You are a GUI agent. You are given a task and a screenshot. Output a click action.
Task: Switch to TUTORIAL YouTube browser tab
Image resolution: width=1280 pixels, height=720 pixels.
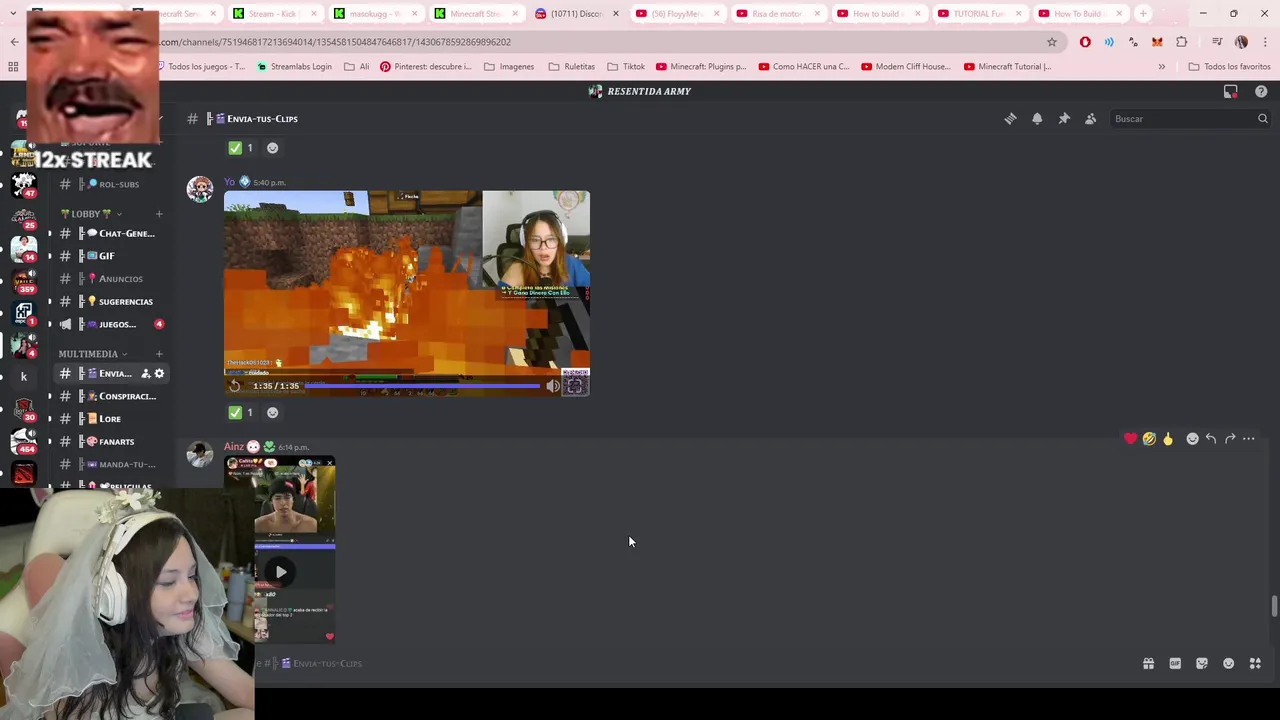coord(979,14)
